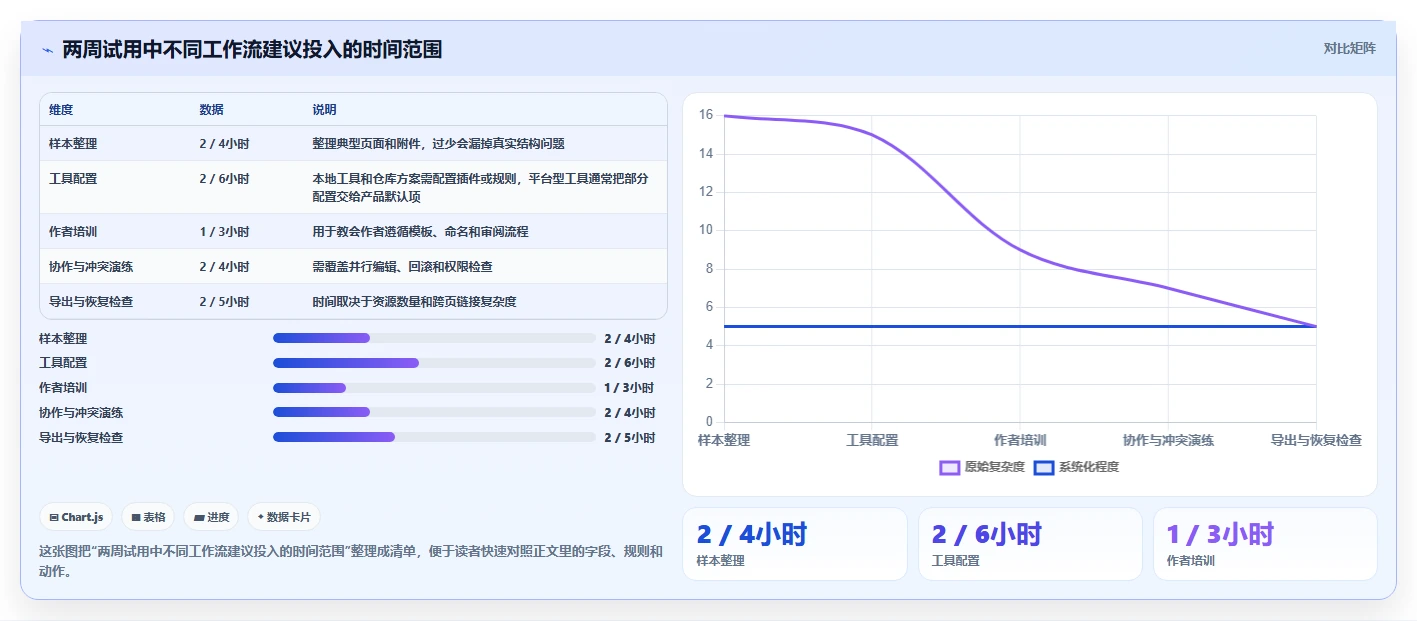Click the description 时间取决于资源数量和跨页链接复杂度
Image resolution: width=1417 pixels, height=621 pixels.
414,302
